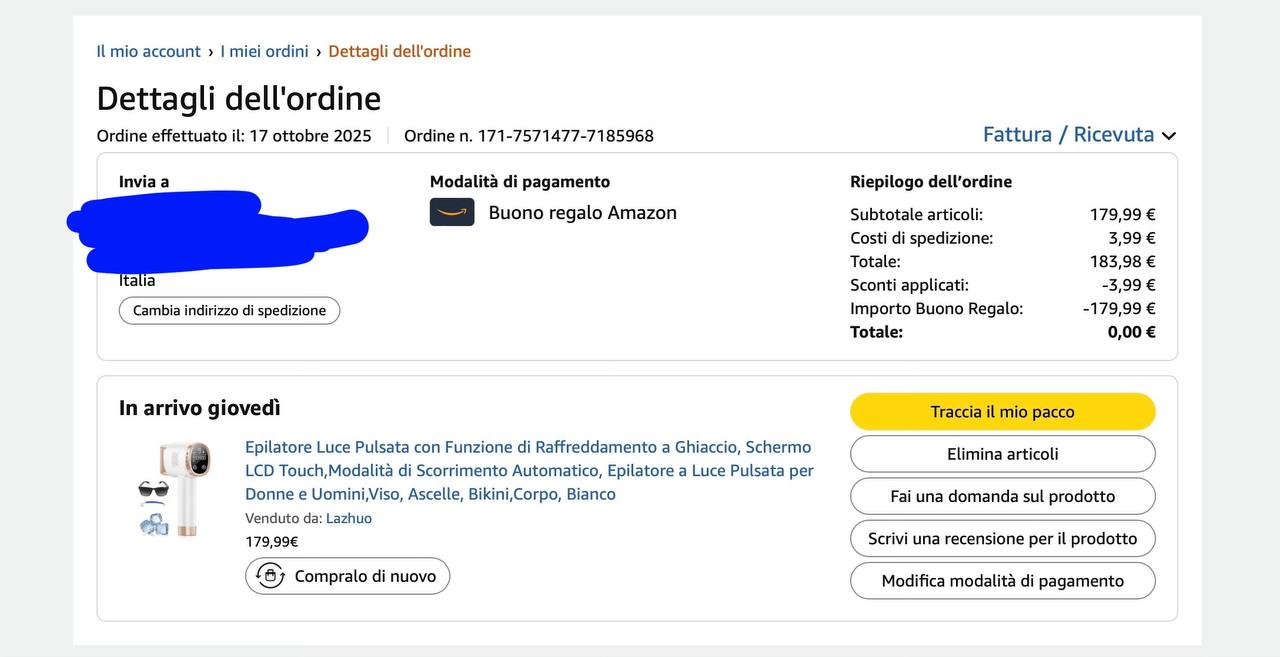
Task: Ask a question via Fai una domanda sul prodotto
Action: 1002,496
